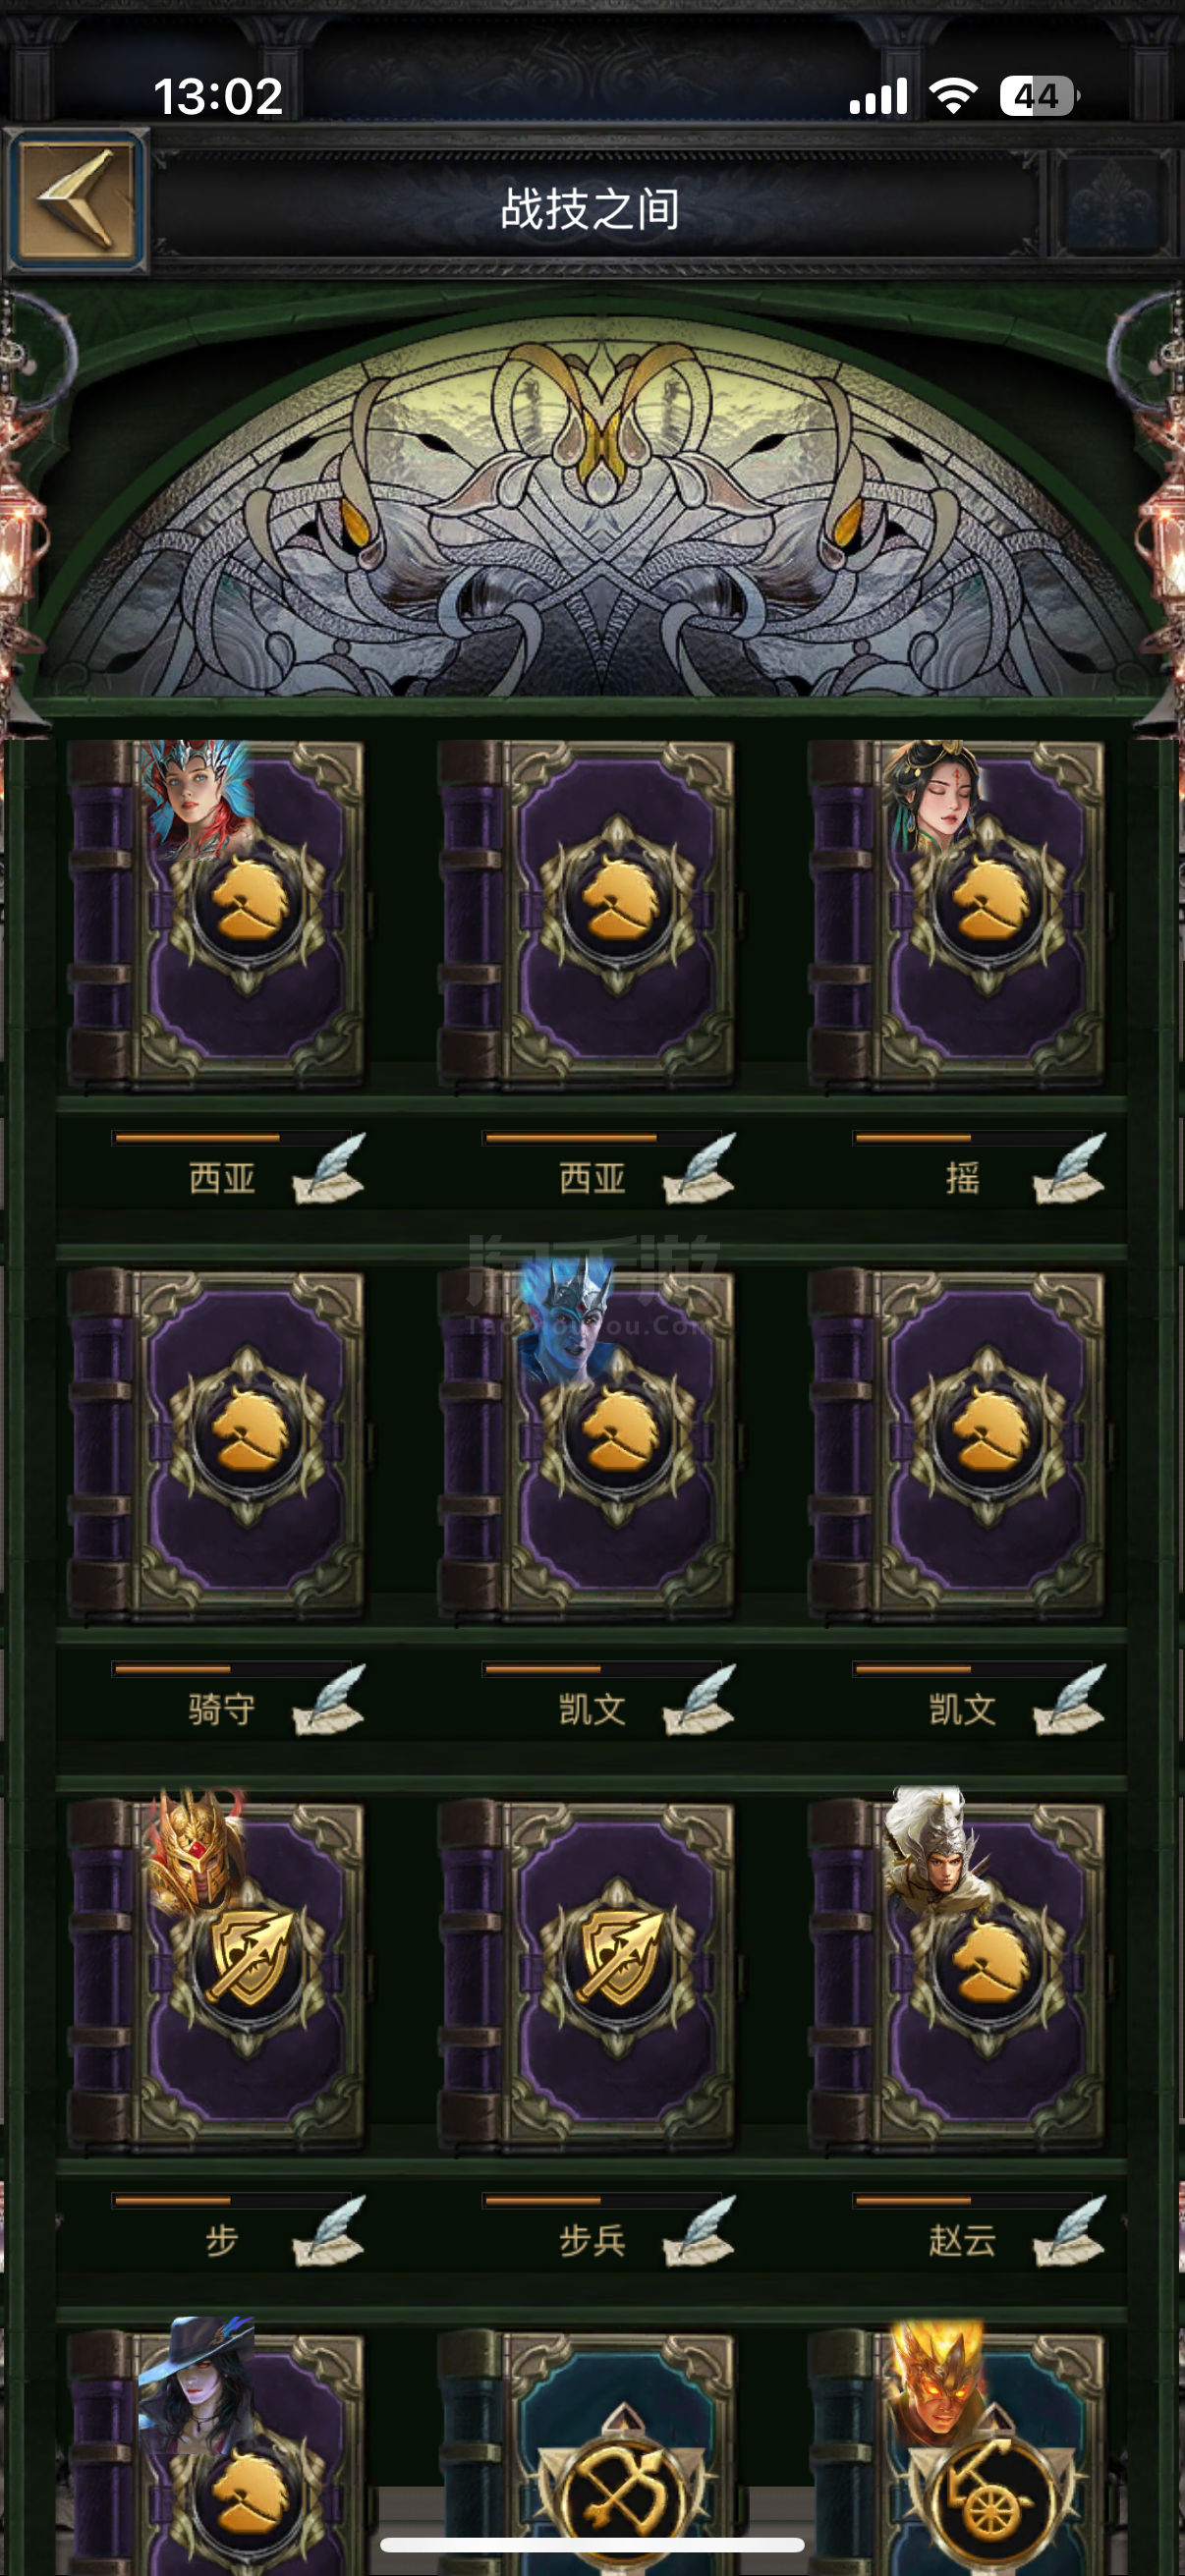Open the 骑守 cavalry skill book

(x=216, y=1444)
